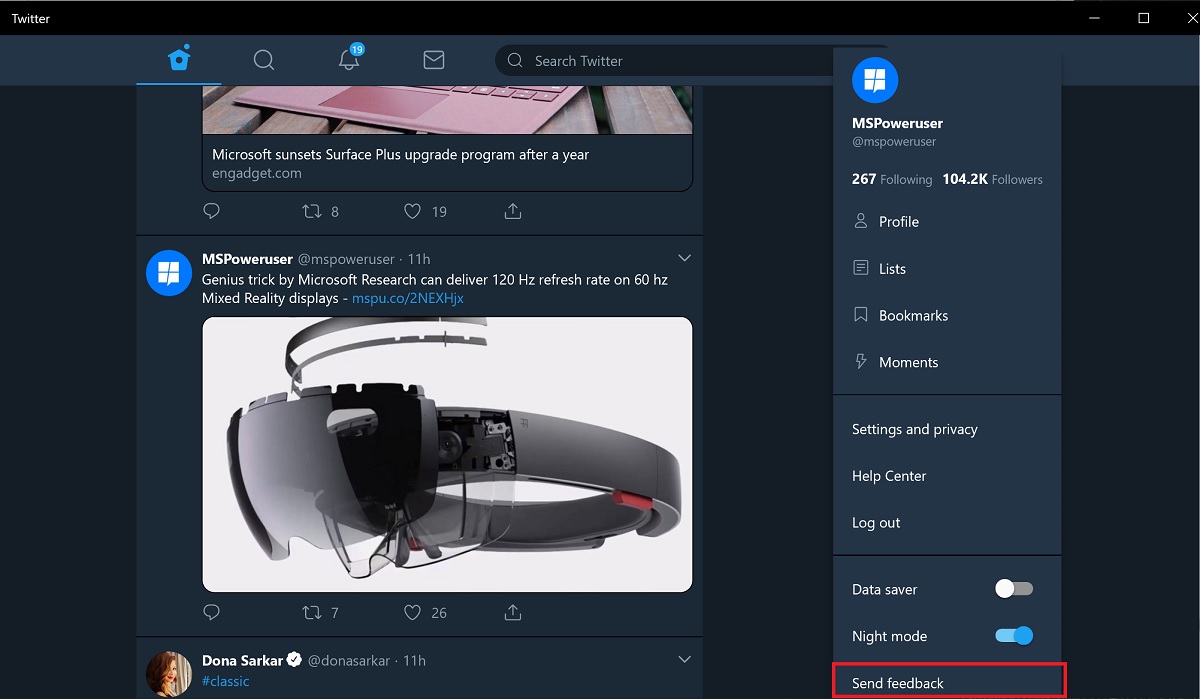Viewport: 1200px width, 699px height.
Task: Like the Surface Plus tweet
Action: click(x=412, y=211)
